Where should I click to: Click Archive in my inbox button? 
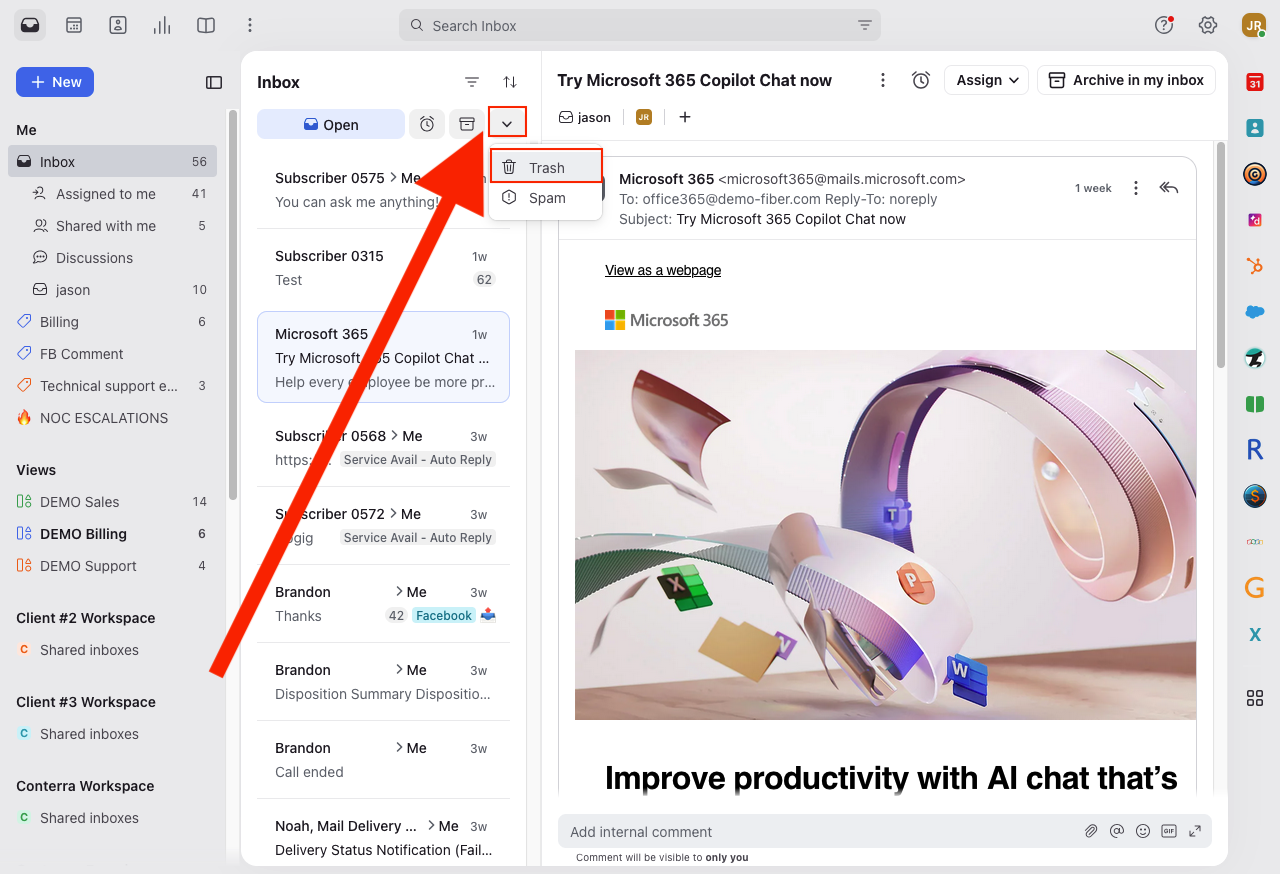1126,80
